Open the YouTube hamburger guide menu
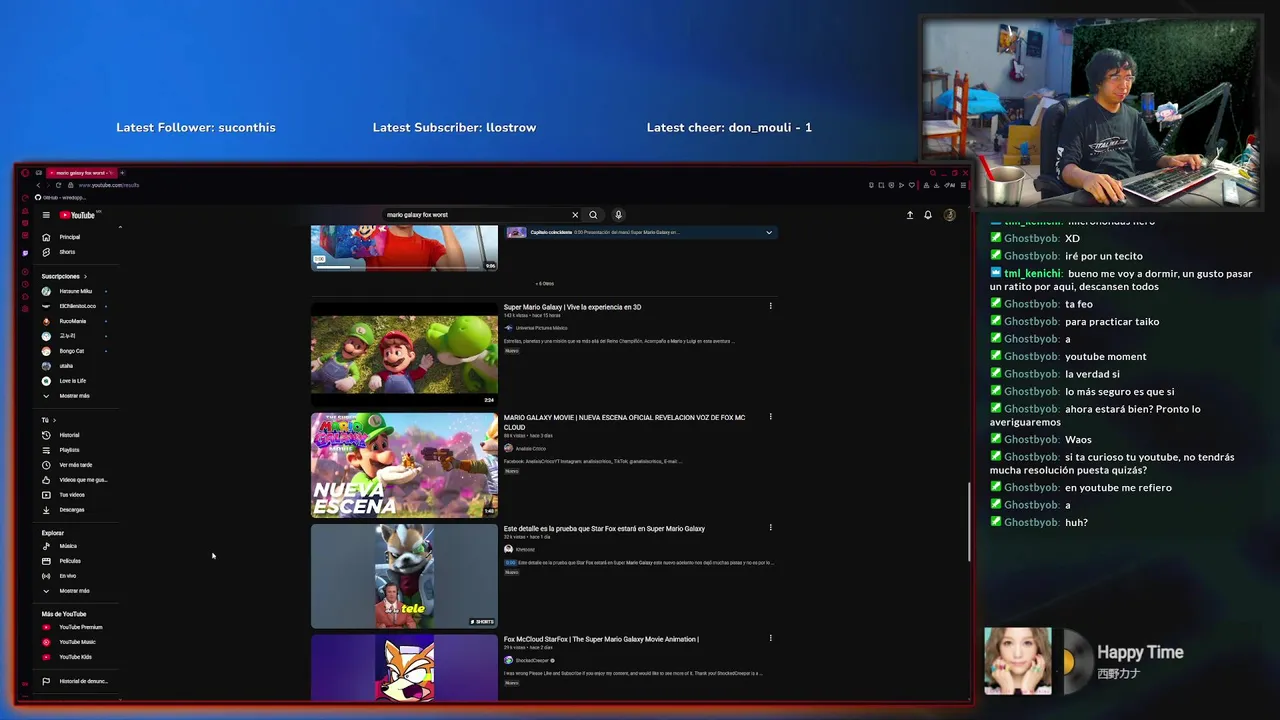The width and height of the screenshot is (1280, 720). tap(46, 215)
